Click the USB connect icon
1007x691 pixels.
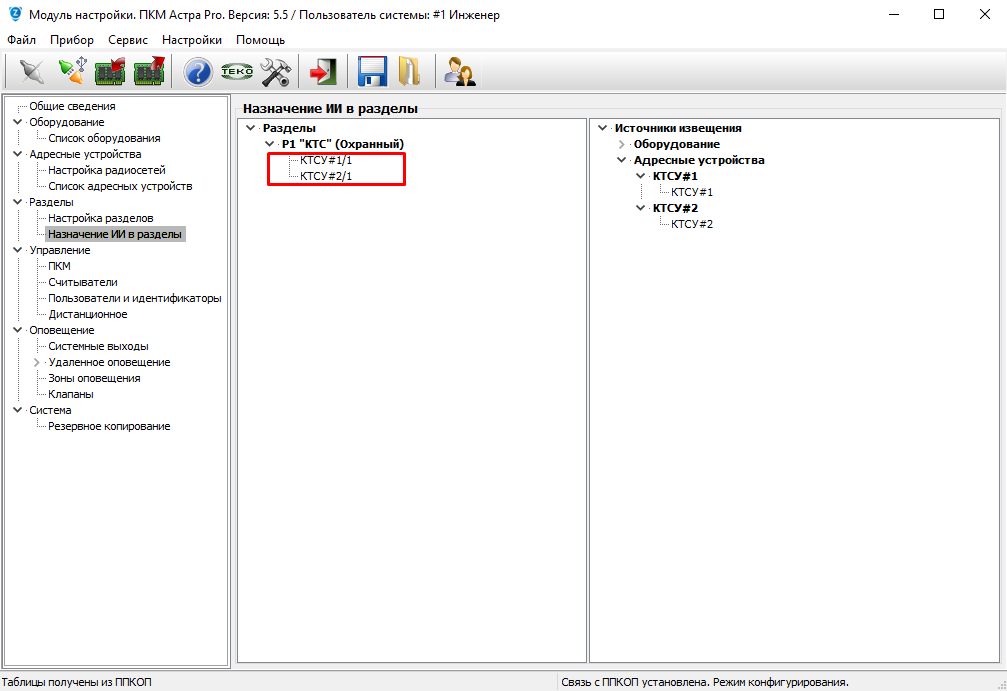tap(71, 72)
